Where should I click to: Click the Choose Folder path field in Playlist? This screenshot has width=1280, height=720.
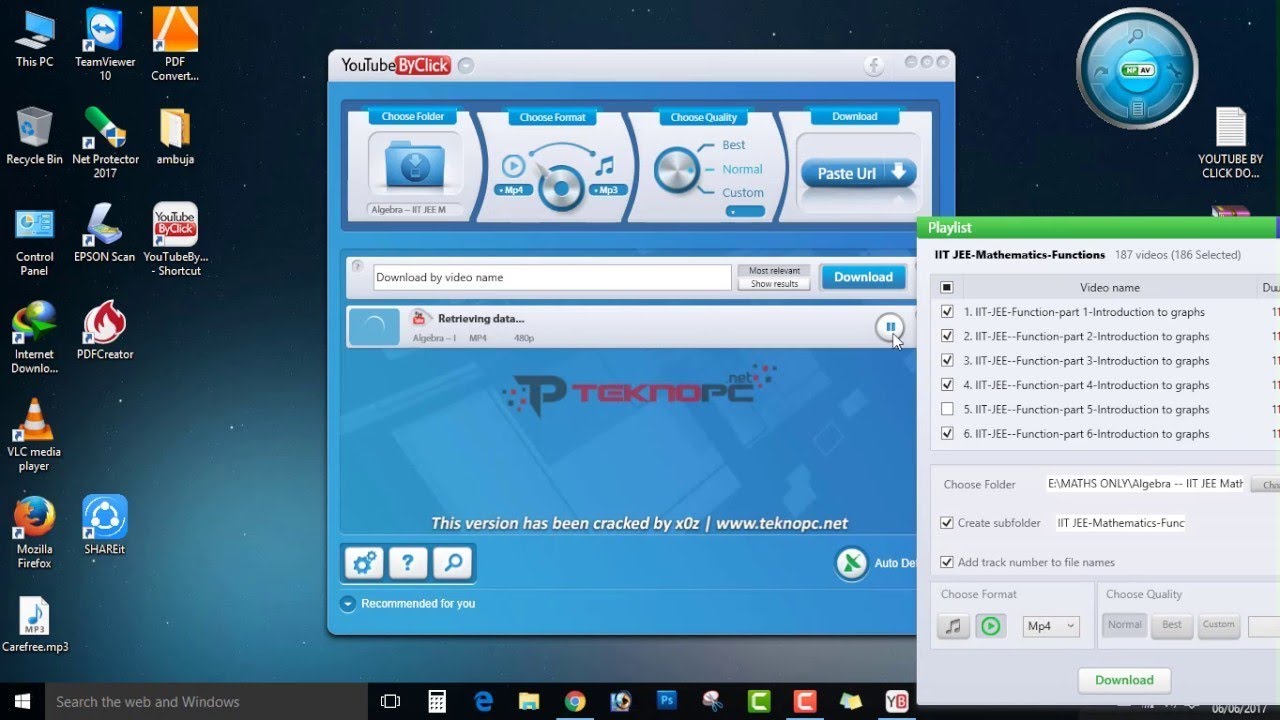pos(1145,484)
